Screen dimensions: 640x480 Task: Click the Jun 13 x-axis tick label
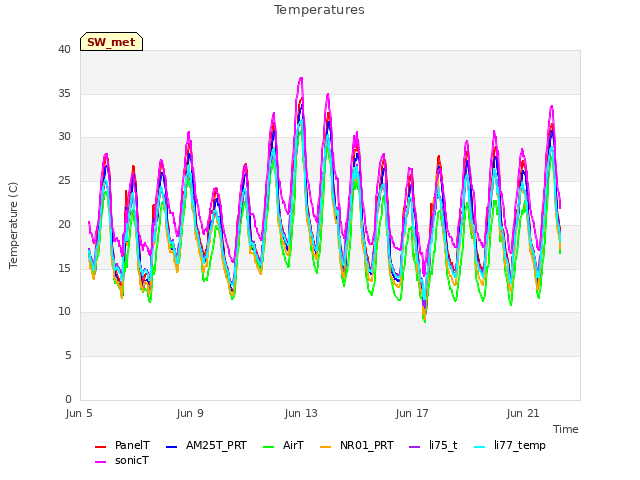[301, 413]
